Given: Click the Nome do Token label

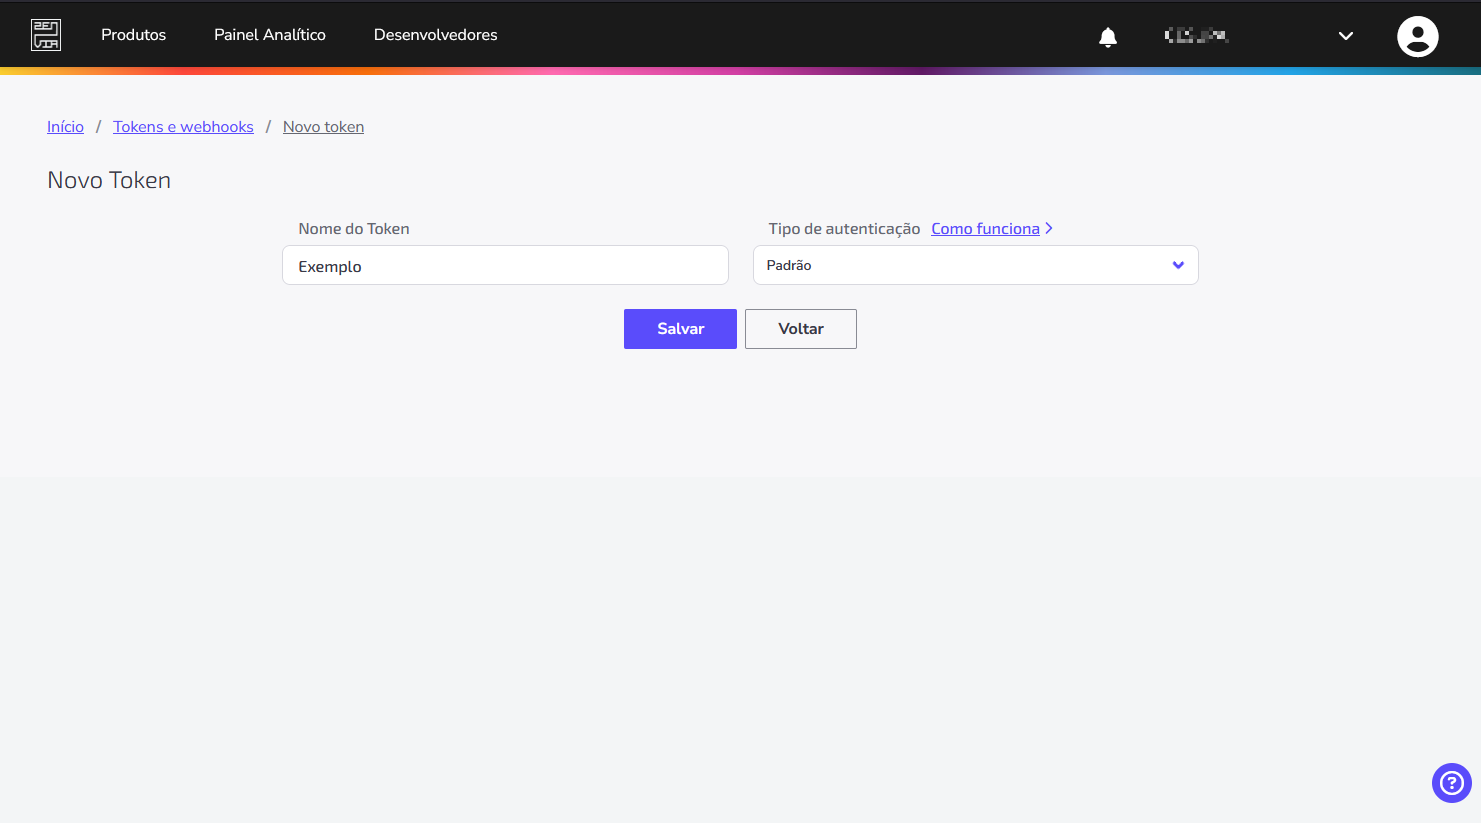Looking at the screenshot, I should click(354, 229).
